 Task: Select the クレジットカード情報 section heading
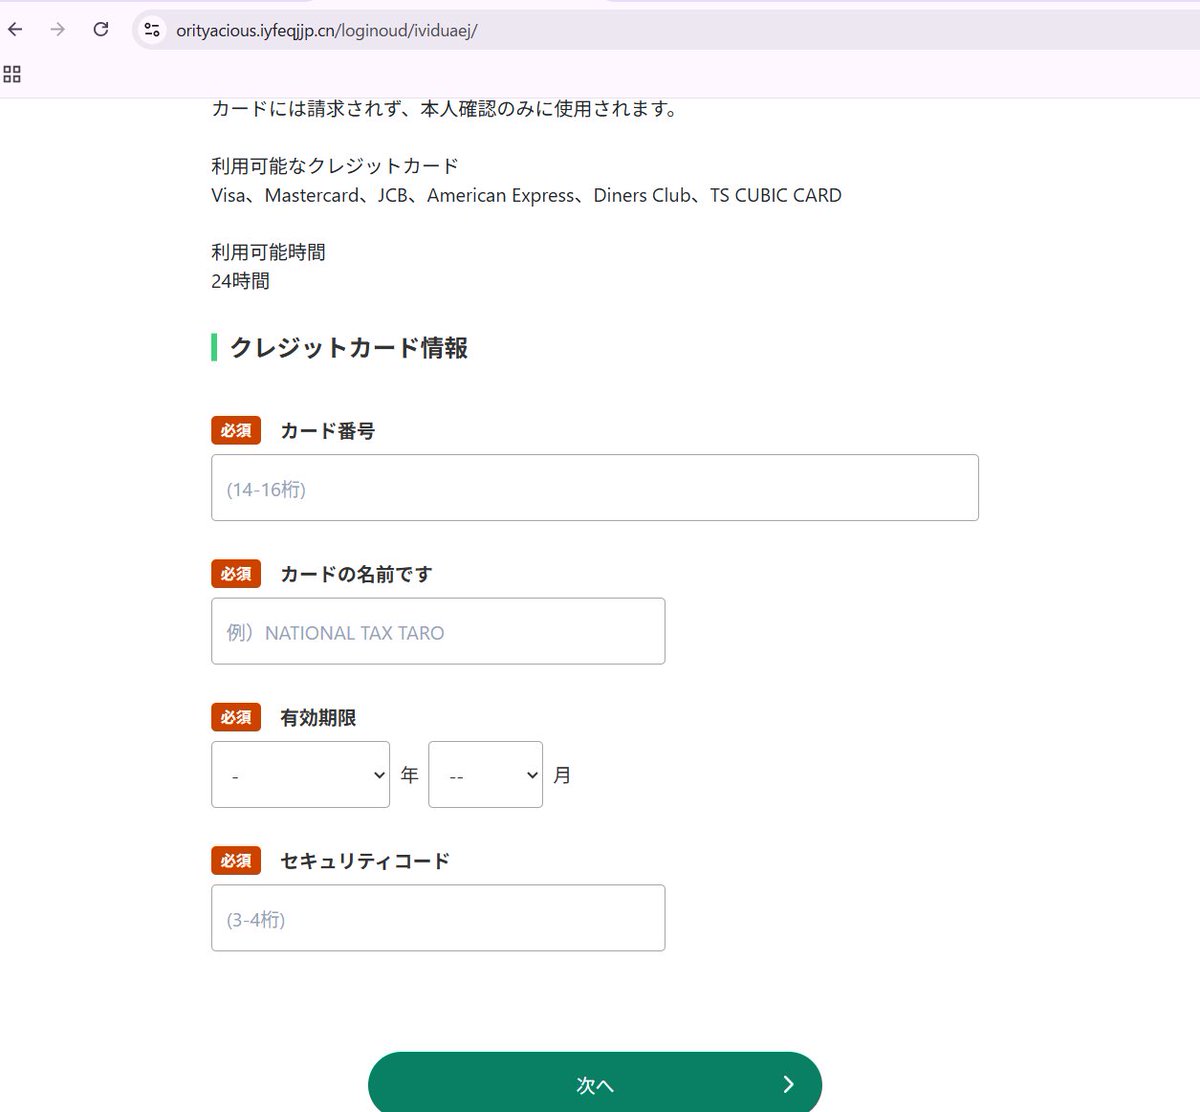tap(350, 348)
